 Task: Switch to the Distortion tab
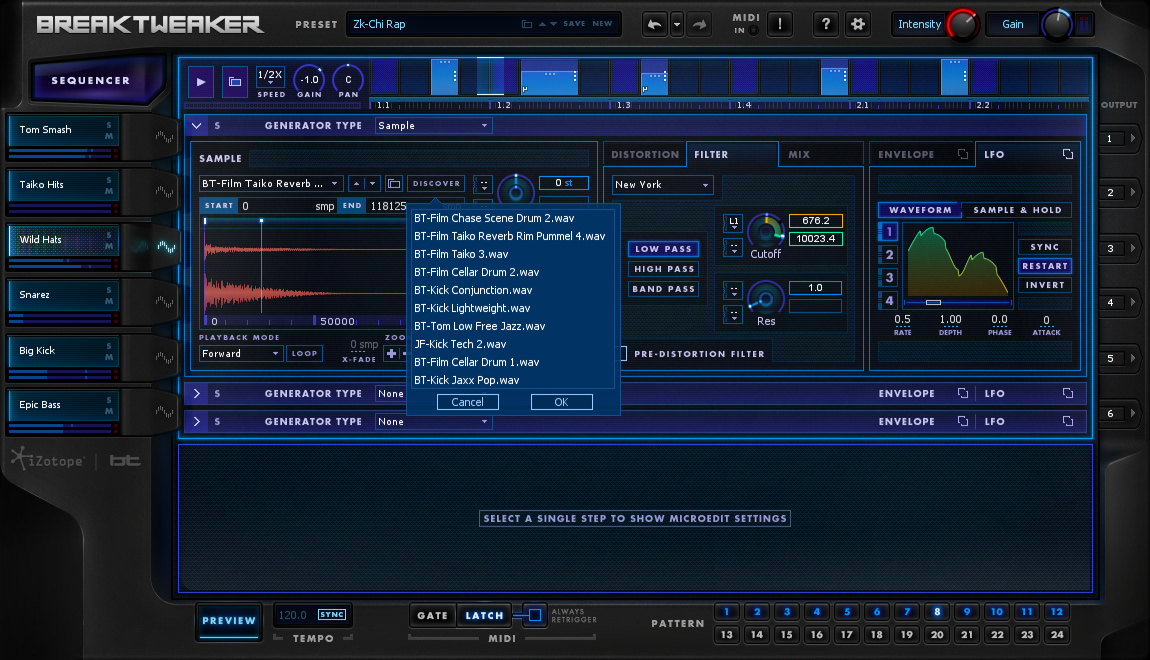pos(645,155)
